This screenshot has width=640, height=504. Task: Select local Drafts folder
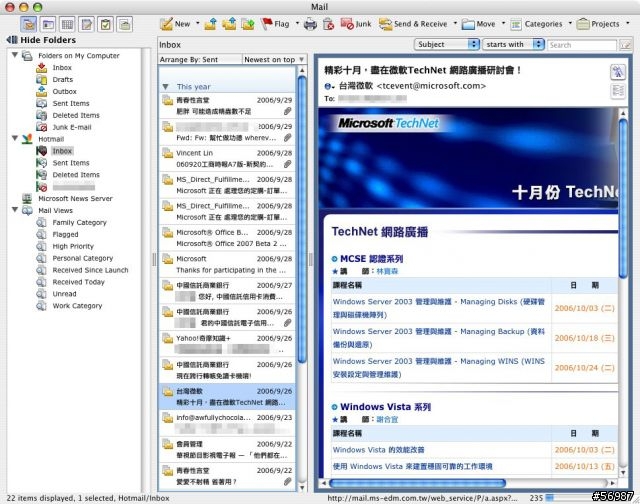point(62,80)
